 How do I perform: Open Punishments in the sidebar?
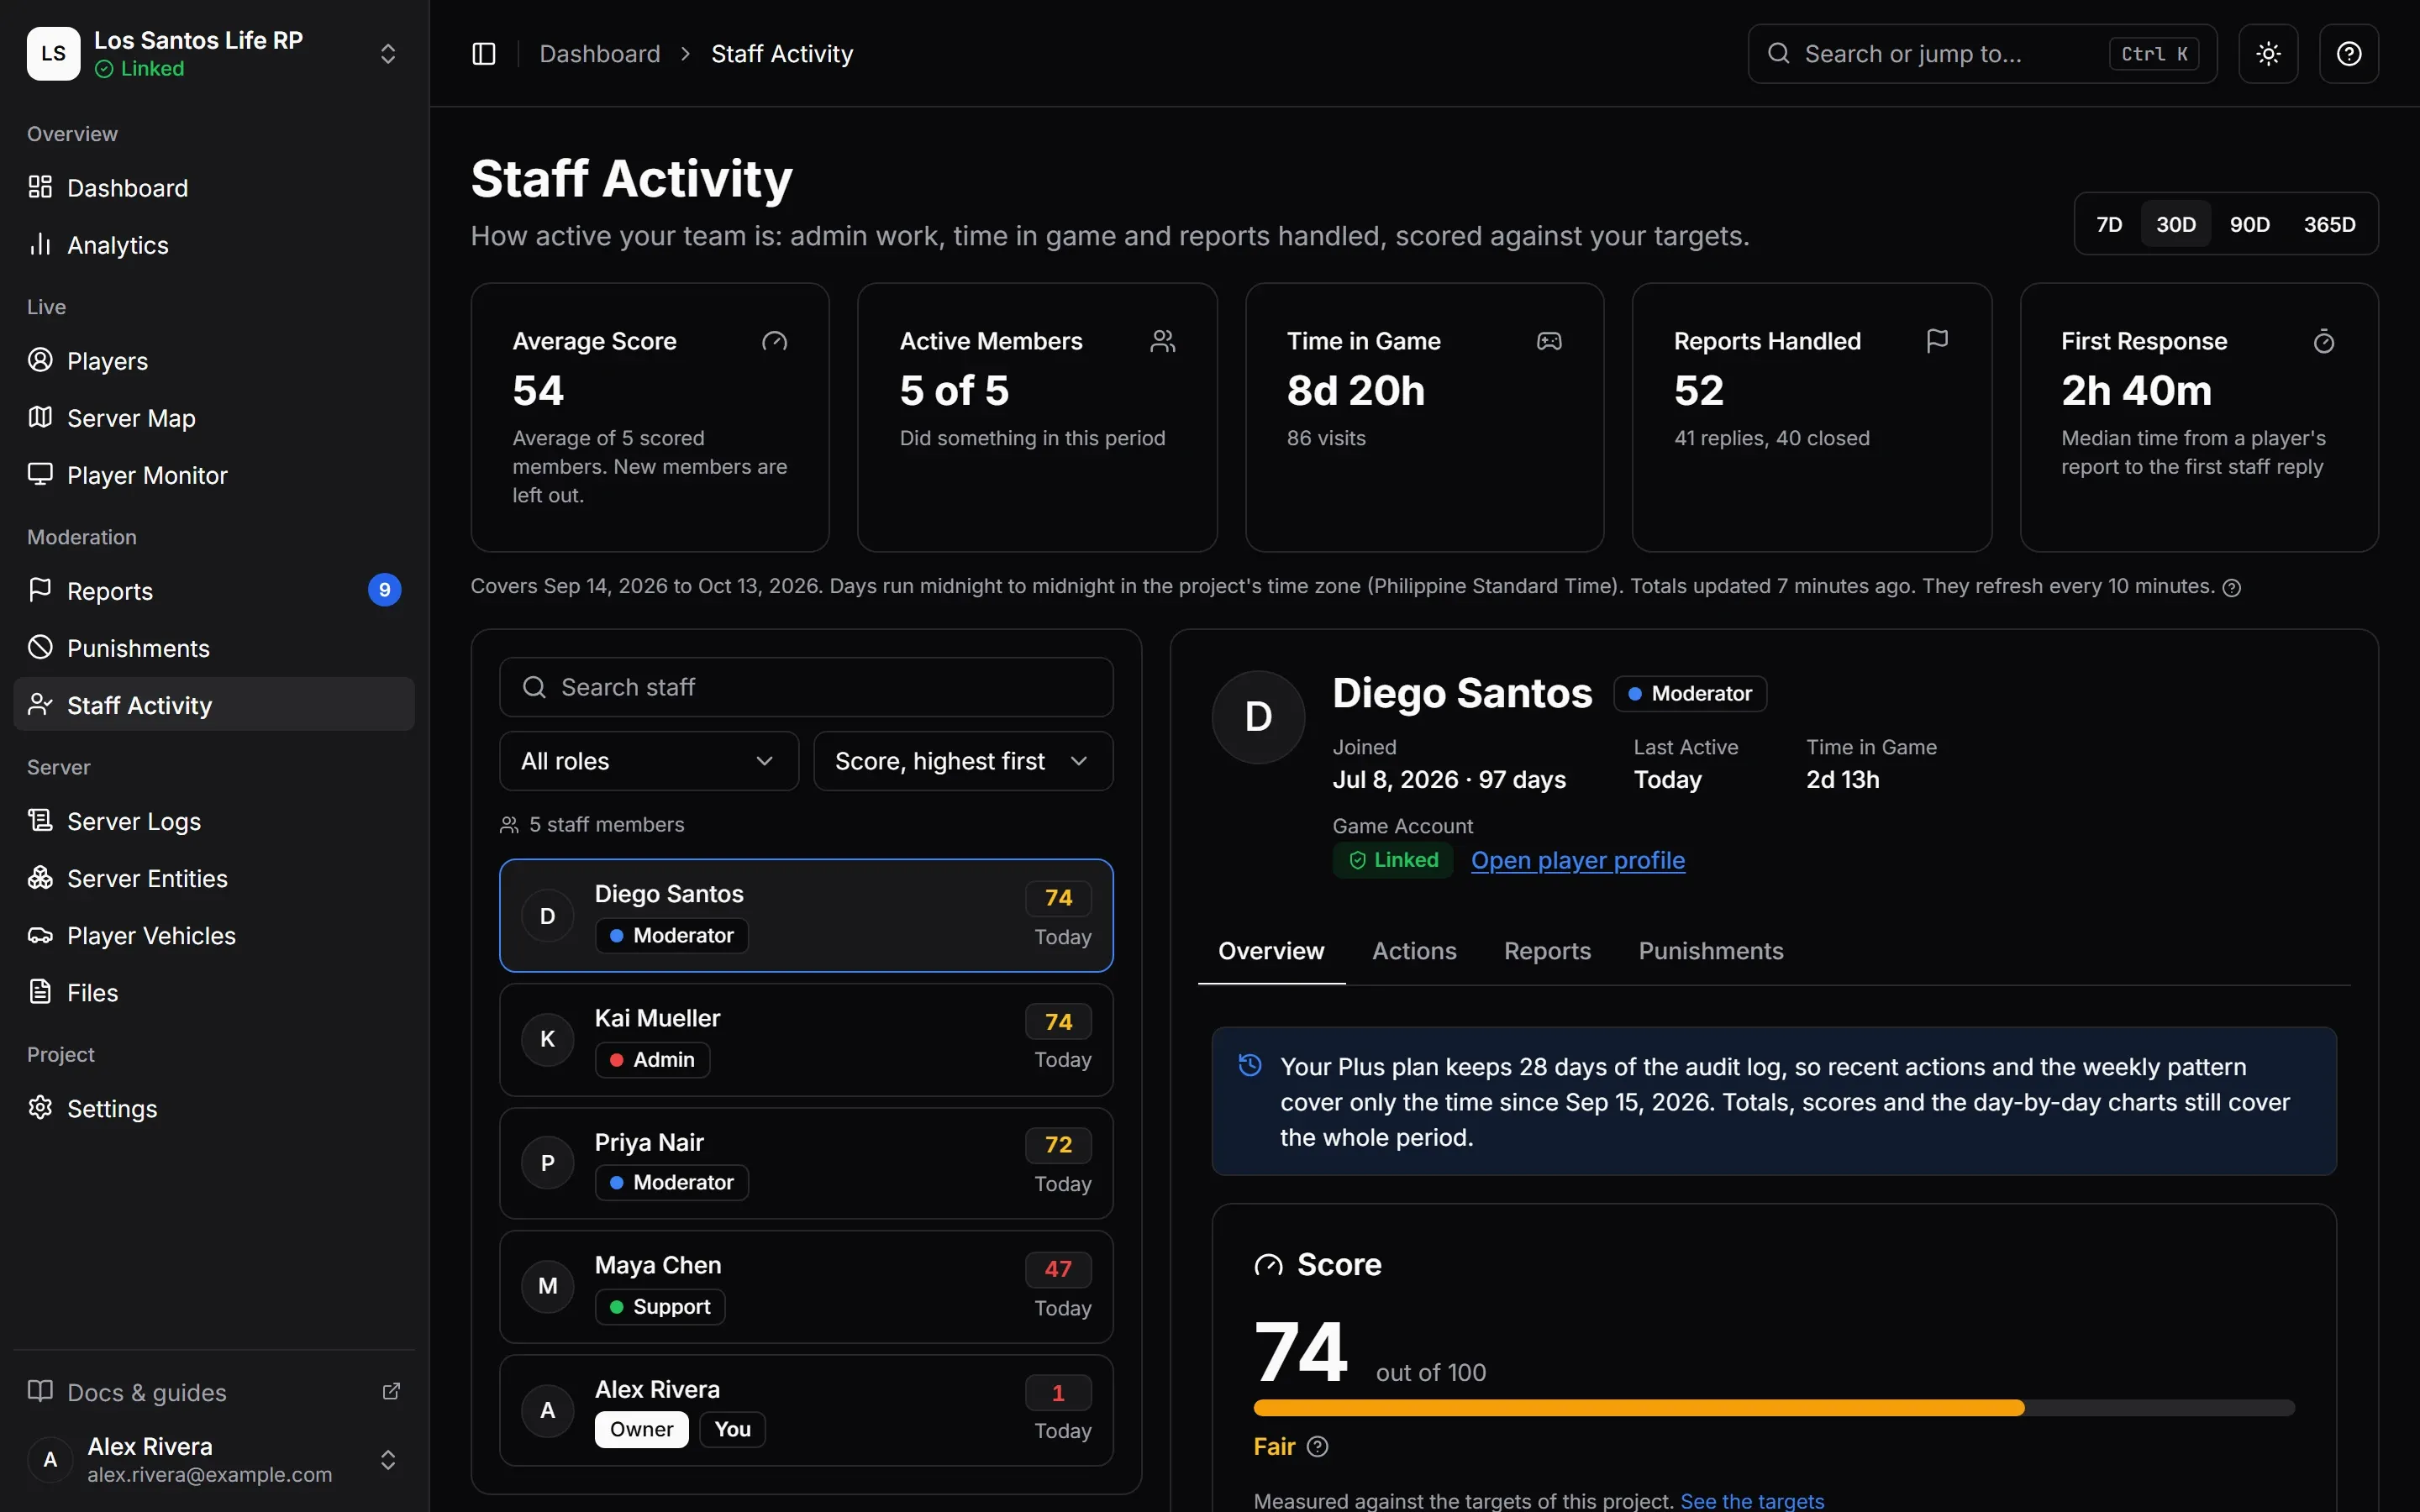point(214,648)
